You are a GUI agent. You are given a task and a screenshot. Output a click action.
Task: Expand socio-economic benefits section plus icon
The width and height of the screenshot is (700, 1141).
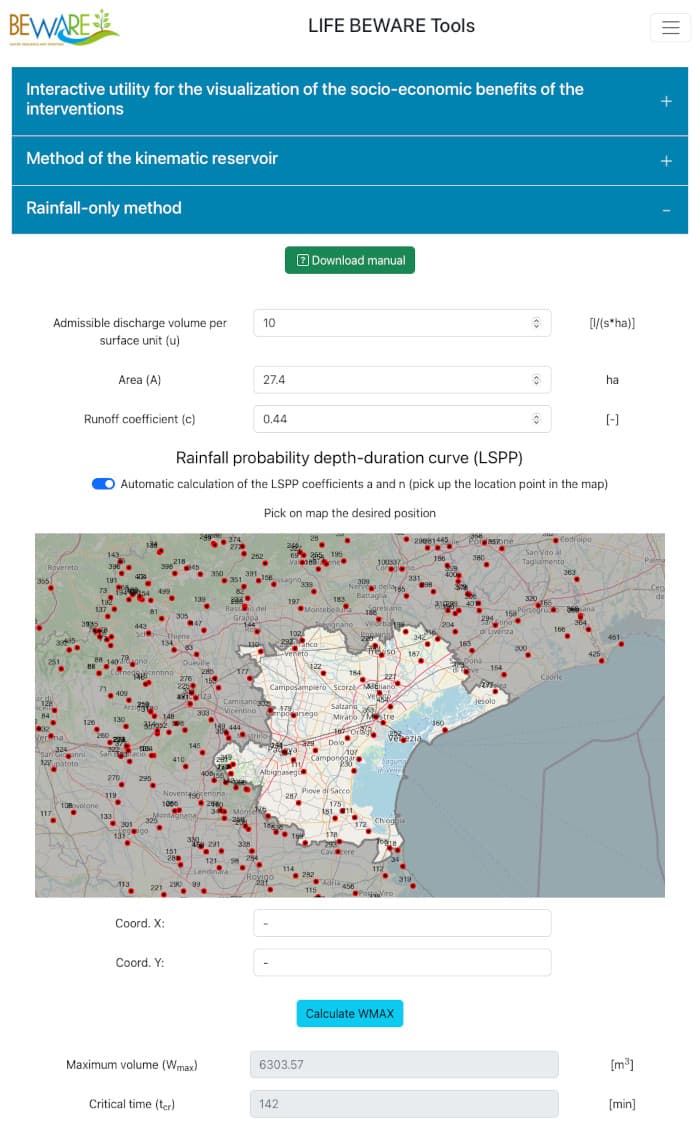[x=665, y=101]
